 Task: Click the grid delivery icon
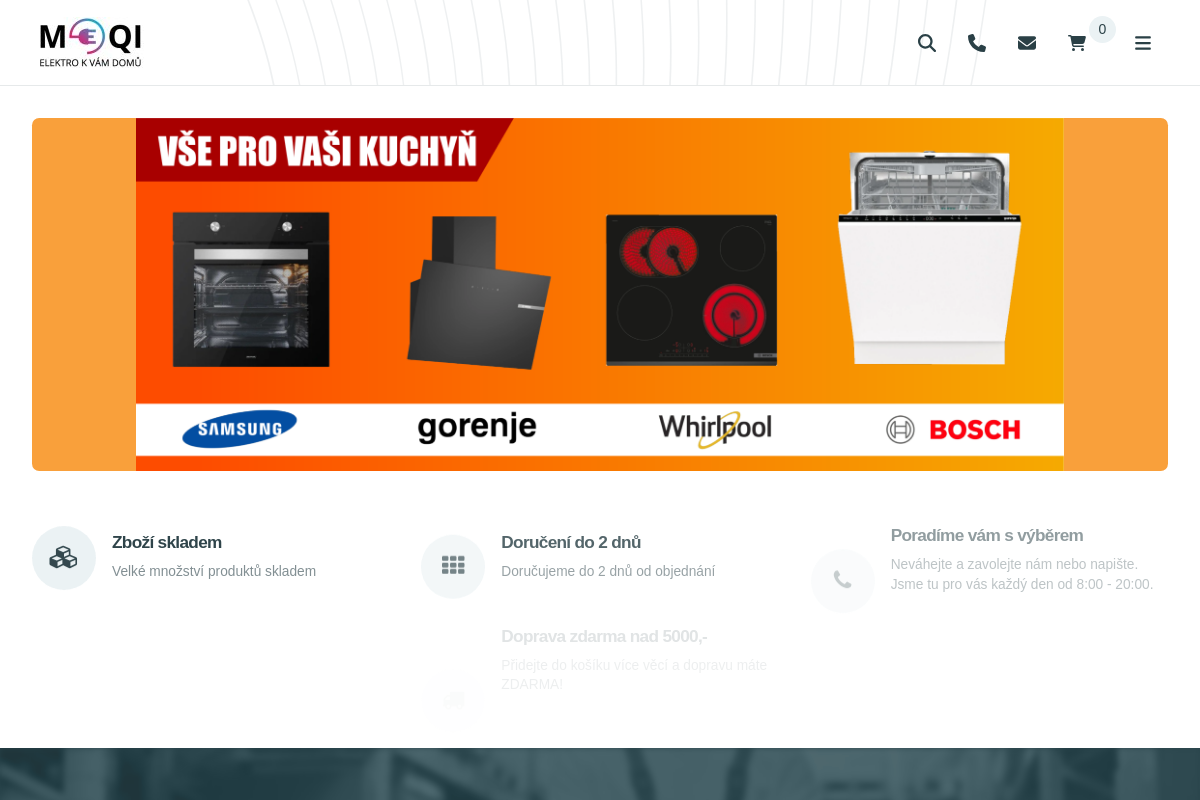453,566
